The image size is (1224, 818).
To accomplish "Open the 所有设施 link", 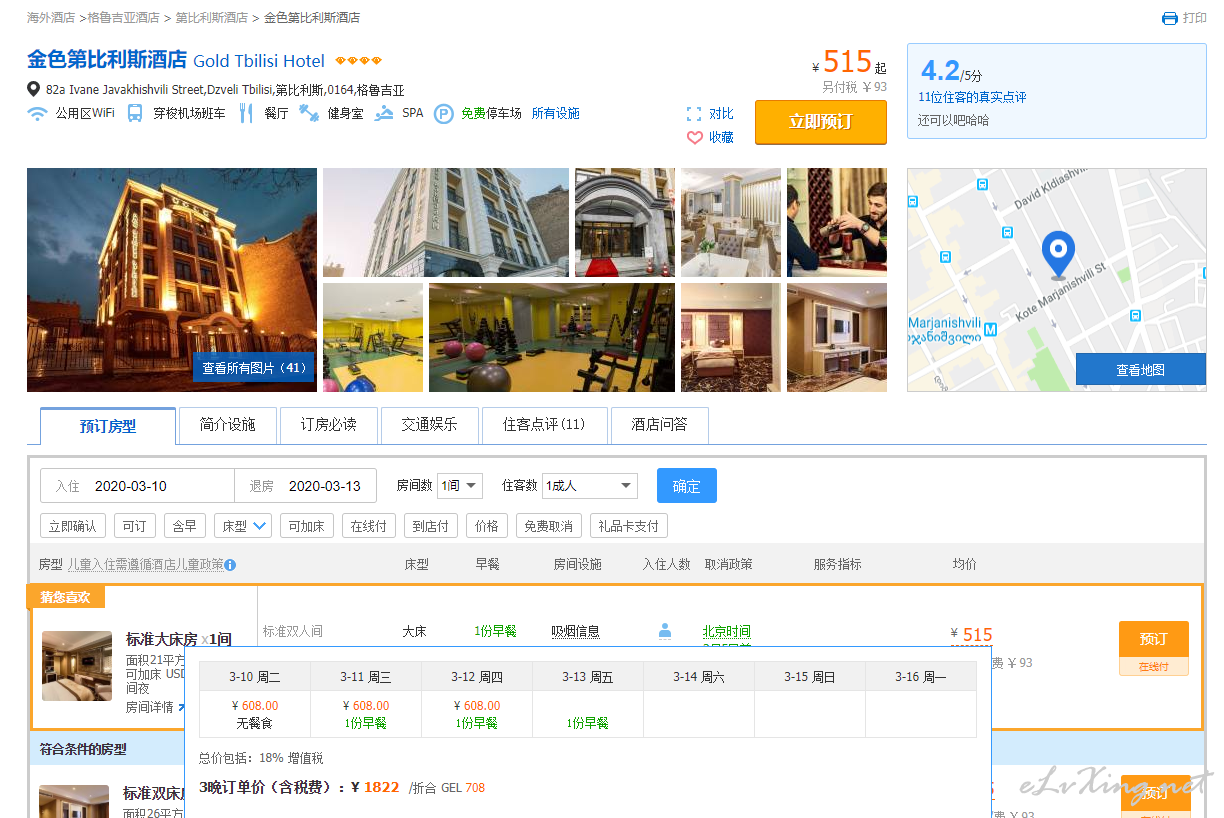I will (556, 114).
